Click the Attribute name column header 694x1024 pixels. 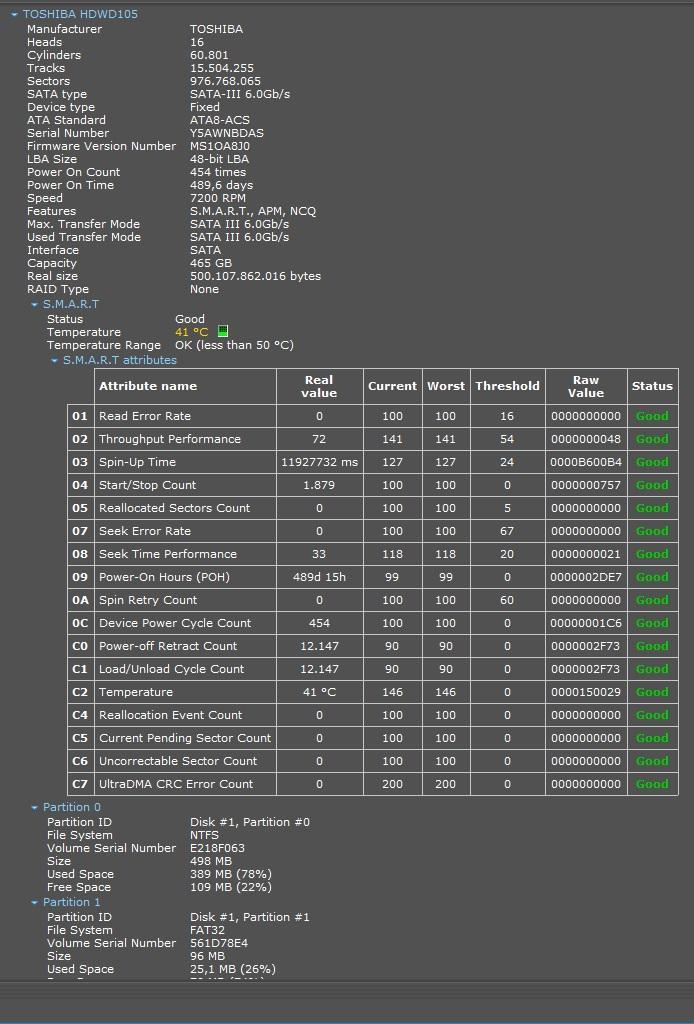(185, 386)
